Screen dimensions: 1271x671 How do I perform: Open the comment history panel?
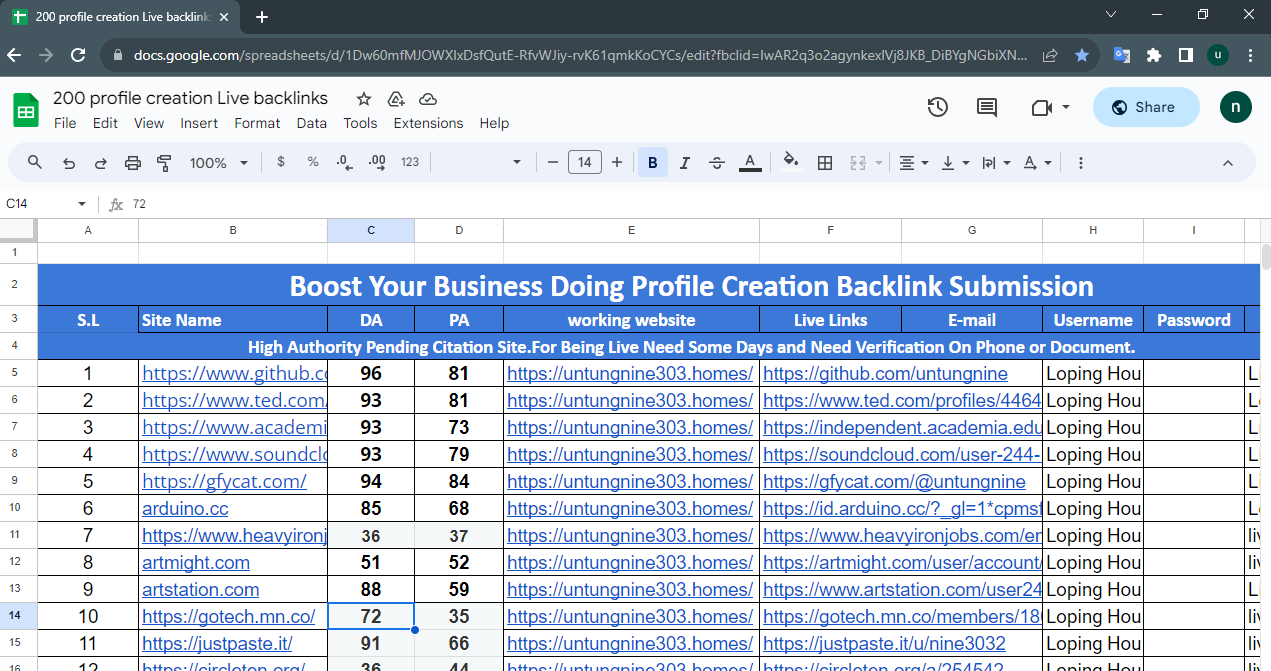(986, 107)
